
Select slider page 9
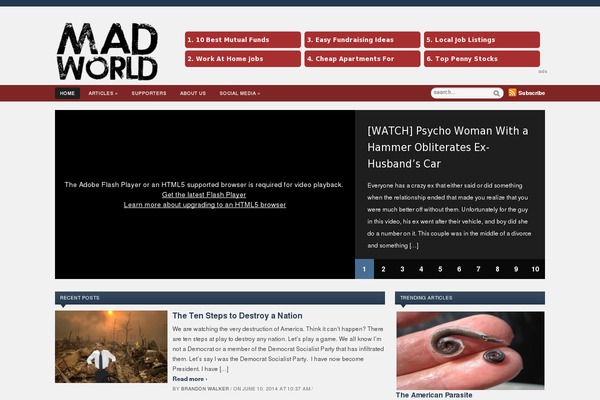tap(516, 269)
